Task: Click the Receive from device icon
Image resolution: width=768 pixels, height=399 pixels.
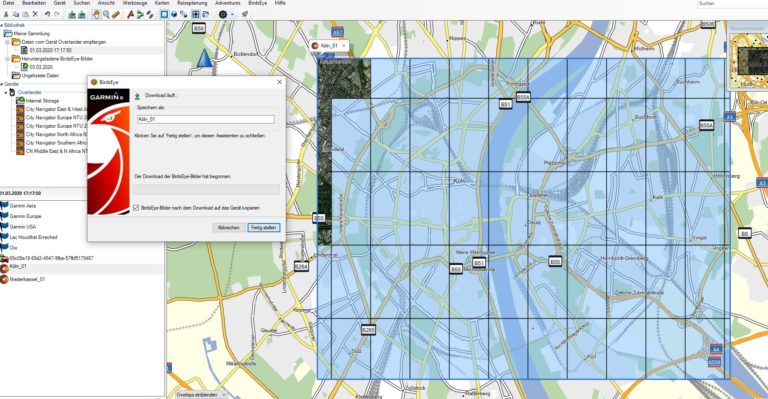Action: click(81, 15)
